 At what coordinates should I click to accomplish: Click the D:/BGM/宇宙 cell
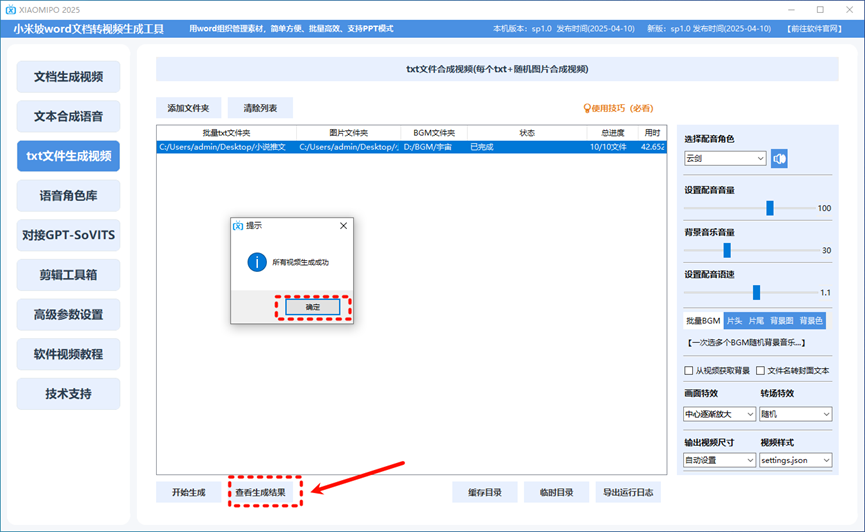tap(434, 147)
